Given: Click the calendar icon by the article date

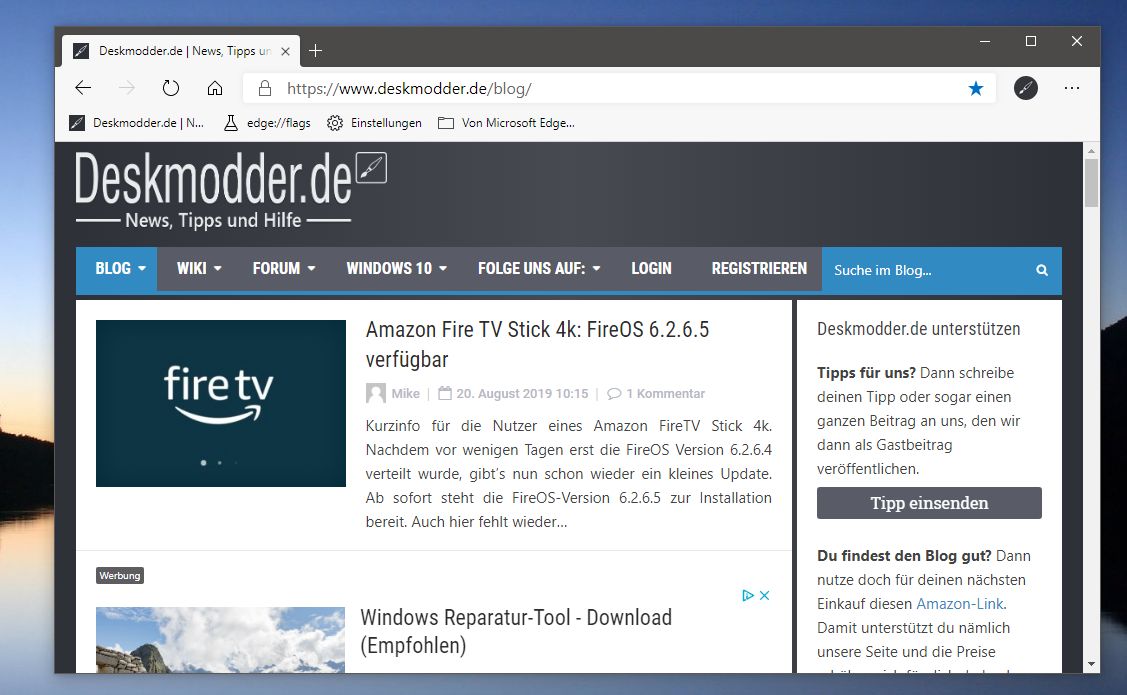Looking at the screenshot, I should [445, 393].
